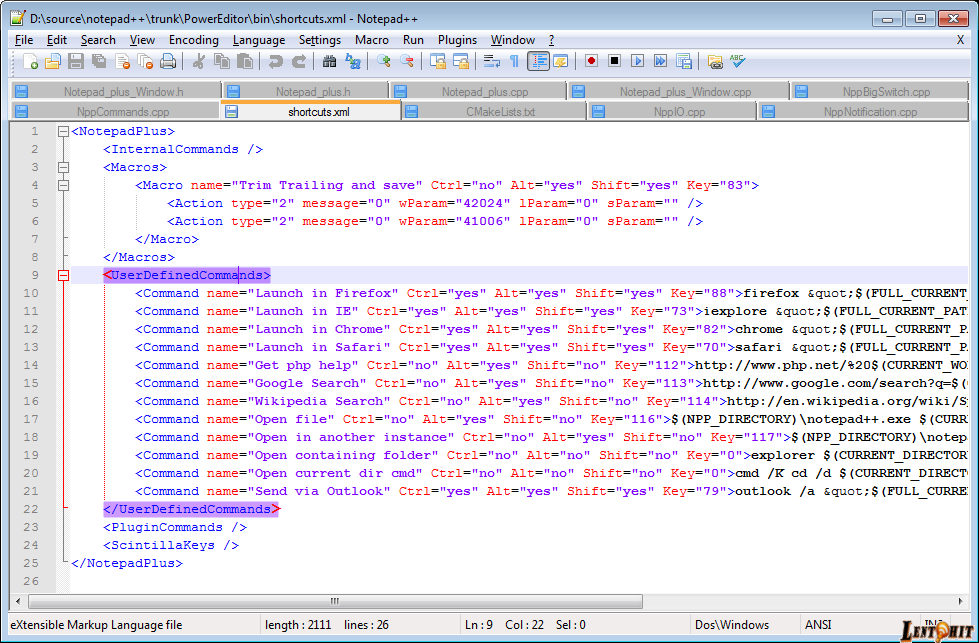Image resolution: width=979 pixels, height=643 pixels.
Task: Close document with menu bar X
Action: [960, 40]
